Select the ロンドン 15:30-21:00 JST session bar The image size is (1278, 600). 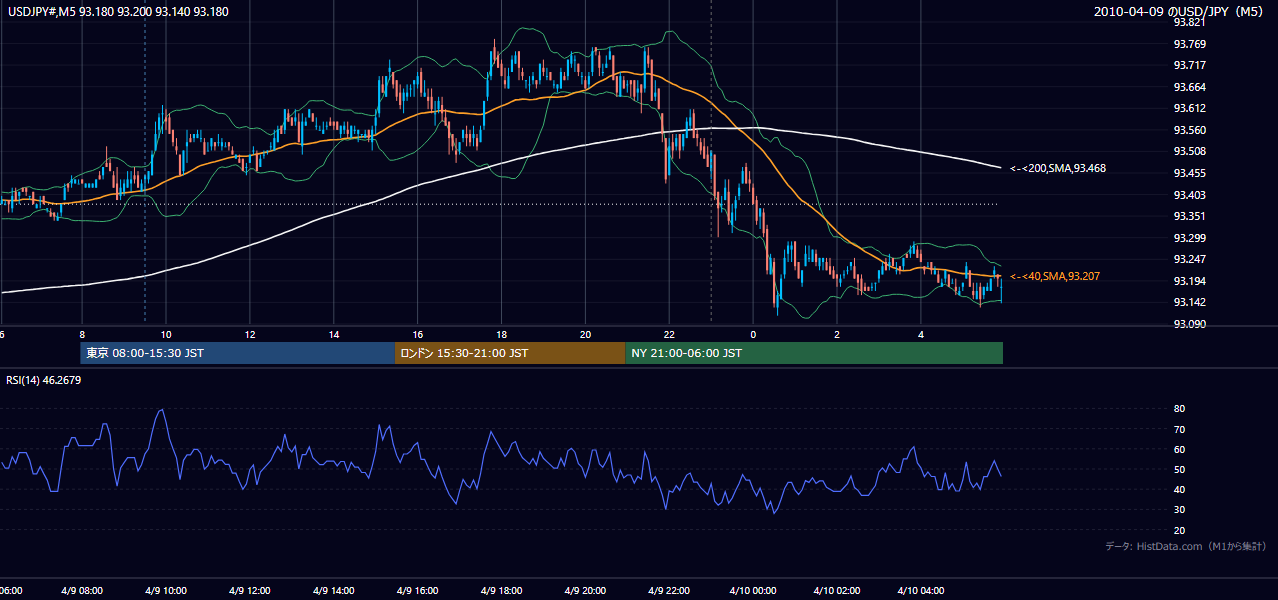coord(510,353)
